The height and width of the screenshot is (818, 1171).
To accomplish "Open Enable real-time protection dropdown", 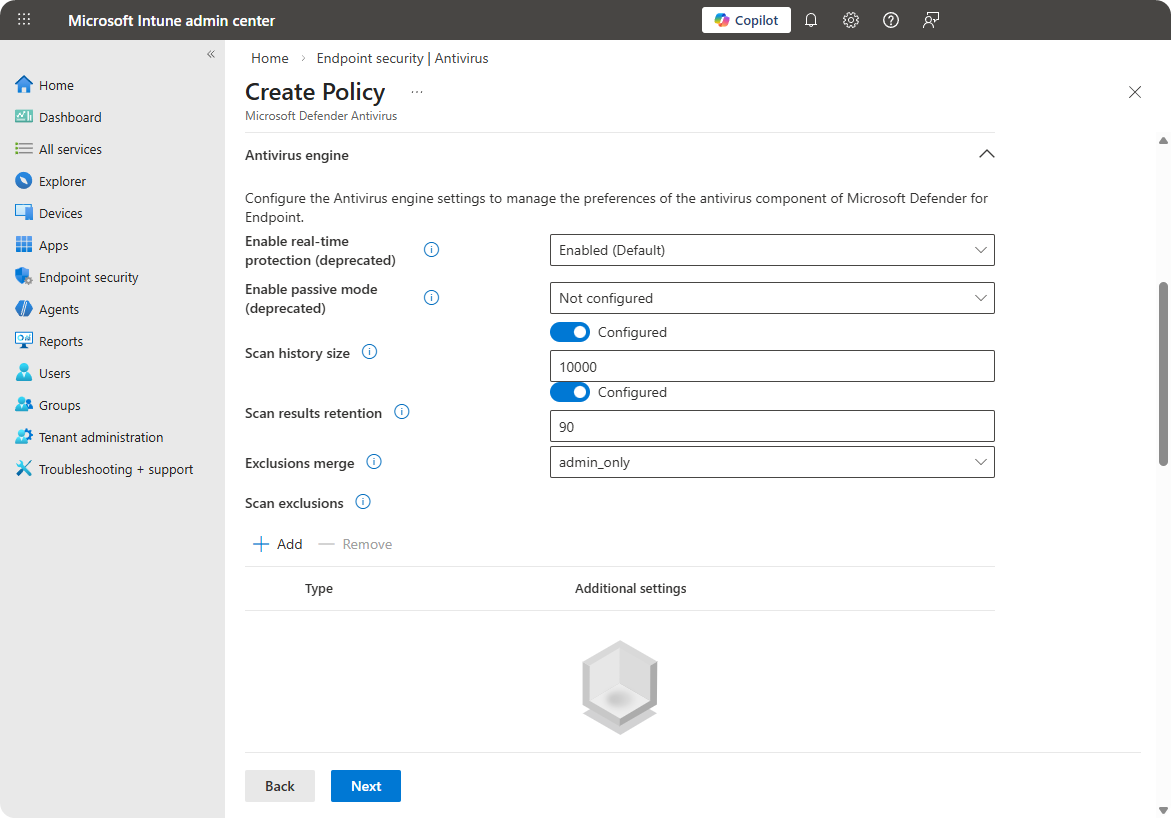I will click(771, 250).
